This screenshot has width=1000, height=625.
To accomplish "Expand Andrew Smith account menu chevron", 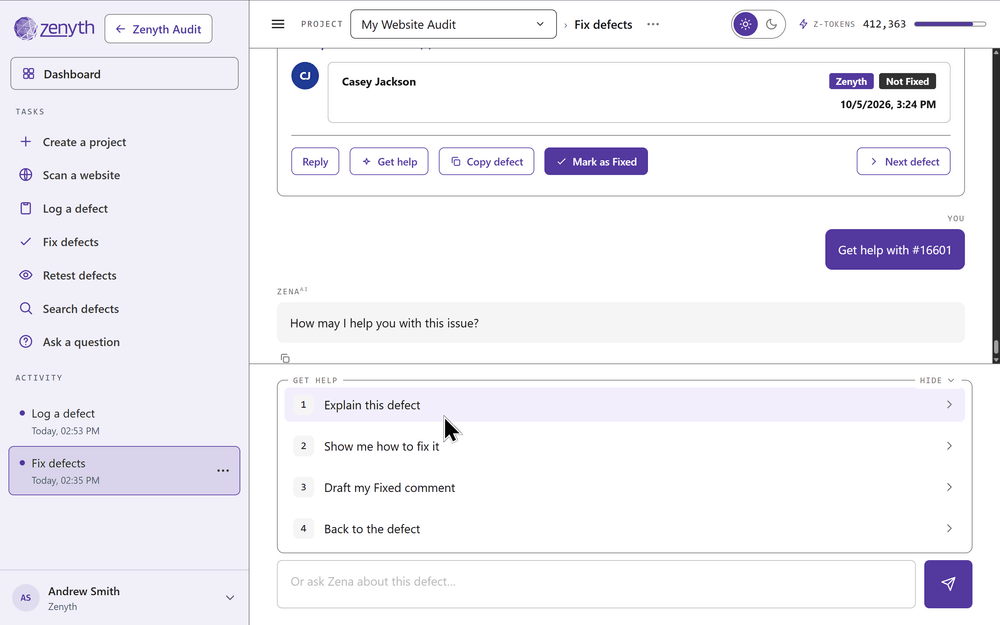I will (x=230, y=598).
